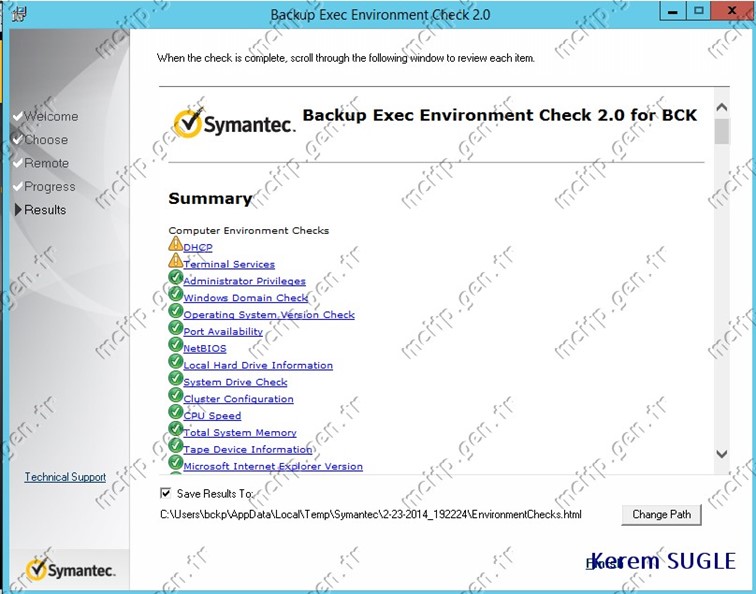Image resolution: width=756 pixels, height=594 pixels.
Task: Open the System Drive Check link
Action: (x=235, y=382)
